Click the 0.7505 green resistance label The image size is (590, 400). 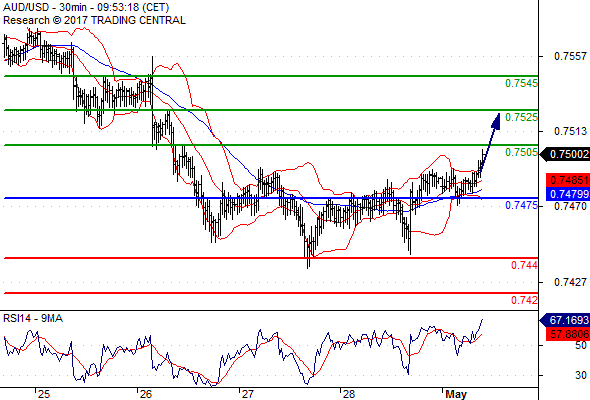click(x=521, y=152)
